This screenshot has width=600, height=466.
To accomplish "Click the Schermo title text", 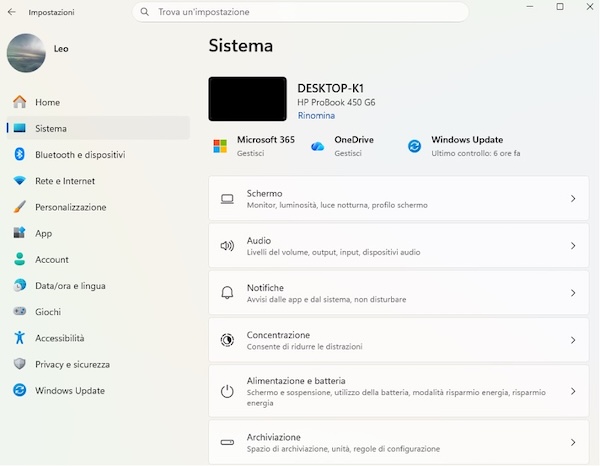I will pos(264,193).
